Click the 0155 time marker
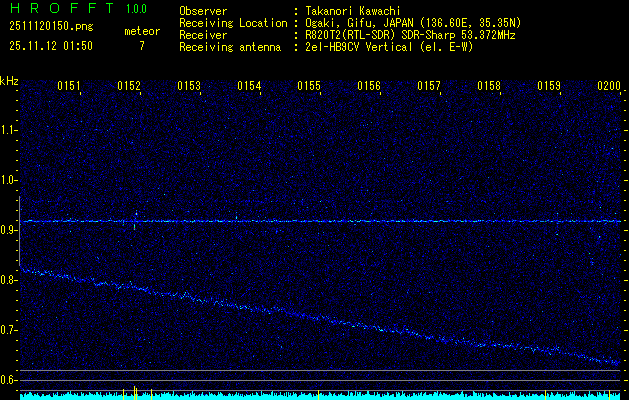Screen dimensions: 629x400 [x=309, y=87]
